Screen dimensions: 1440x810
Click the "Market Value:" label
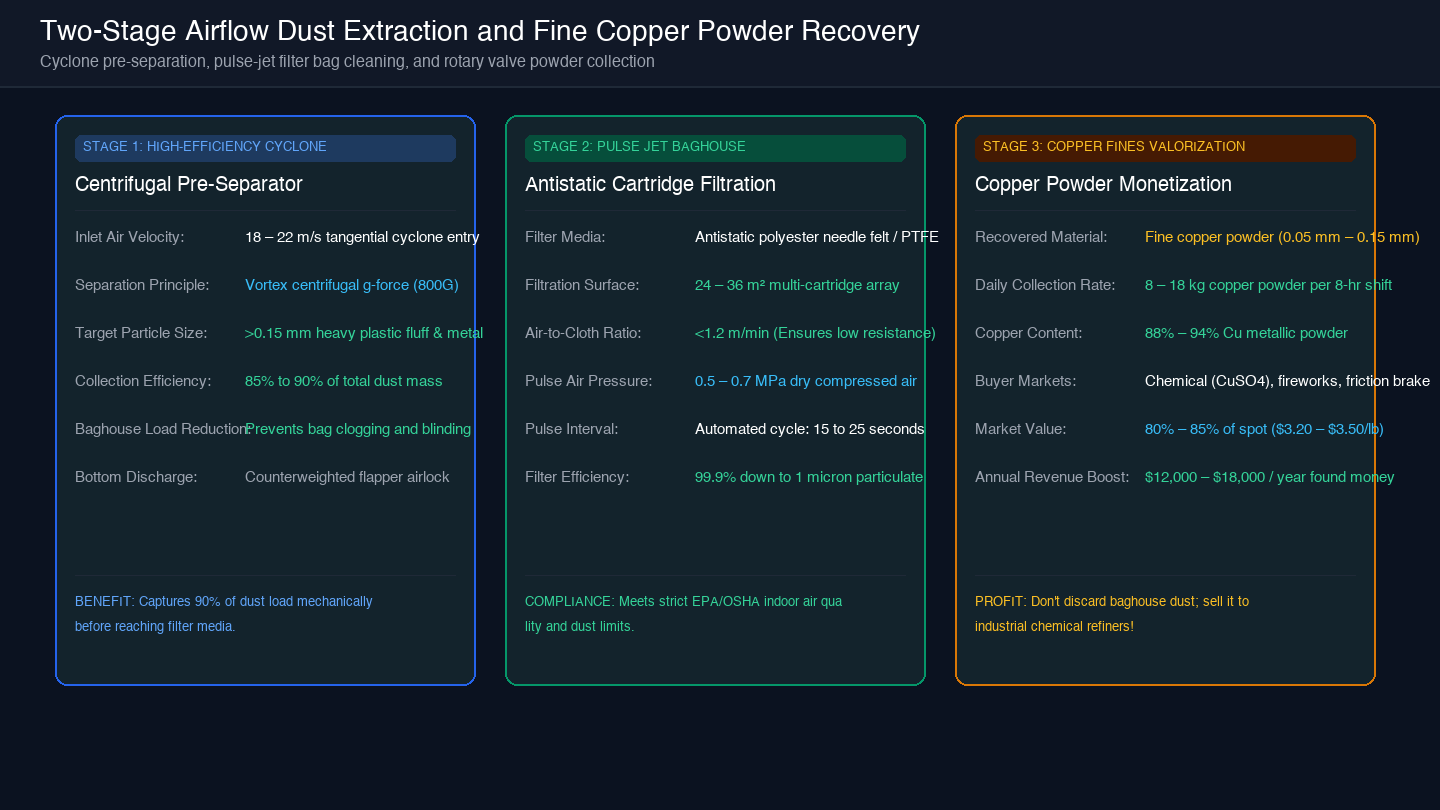[1021, 429]
